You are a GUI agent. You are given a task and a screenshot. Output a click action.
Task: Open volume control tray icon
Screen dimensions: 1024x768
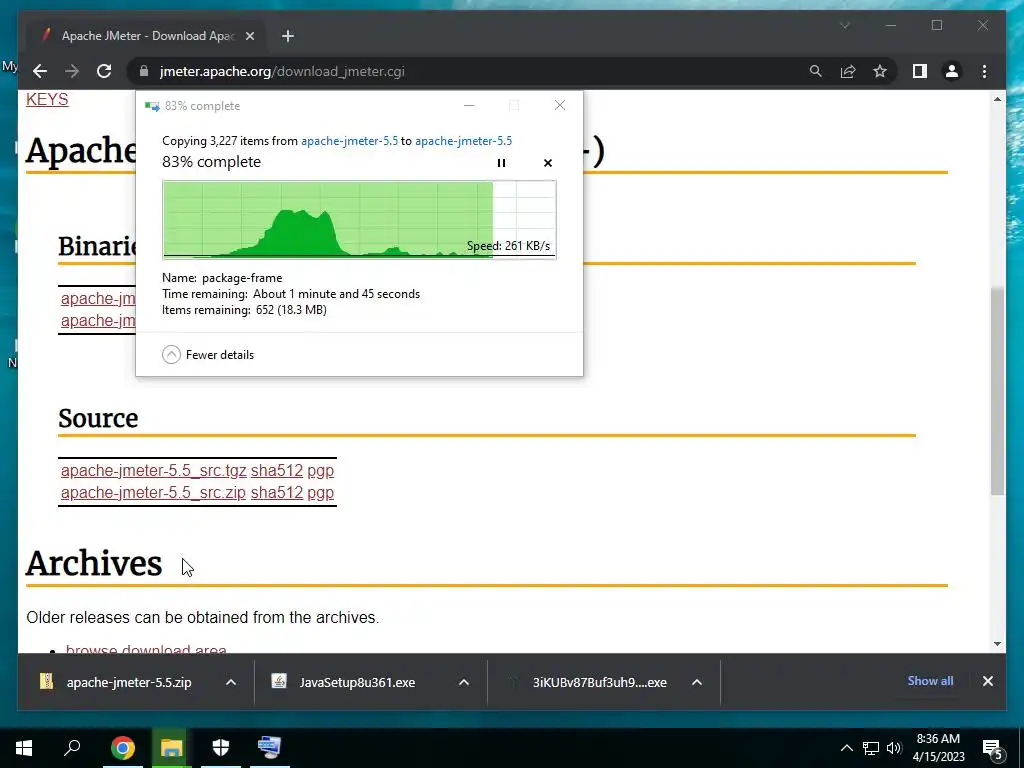[x=894, y=748]
